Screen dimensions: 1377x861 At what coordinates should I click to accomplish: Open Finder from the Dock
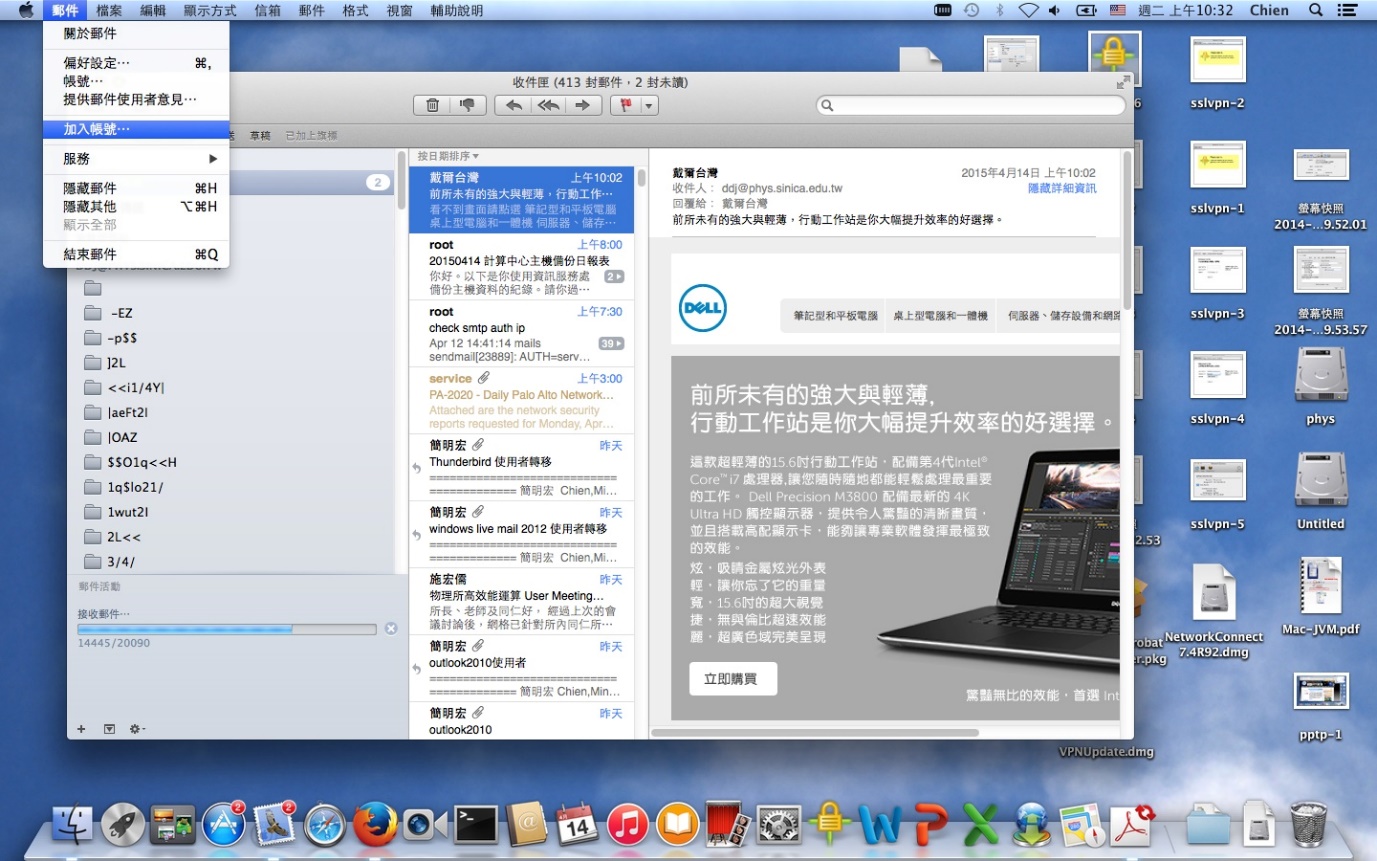point(72,824)
